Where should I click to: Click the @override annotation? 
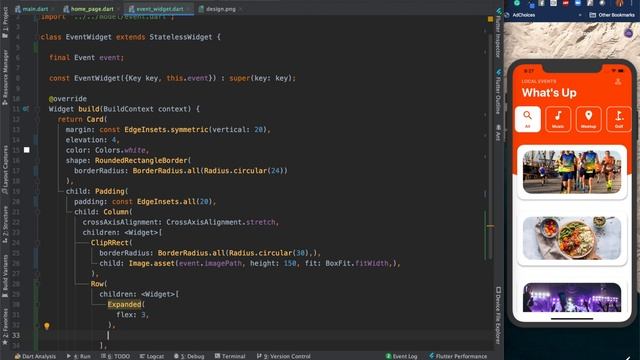click(x=68, y=99)
